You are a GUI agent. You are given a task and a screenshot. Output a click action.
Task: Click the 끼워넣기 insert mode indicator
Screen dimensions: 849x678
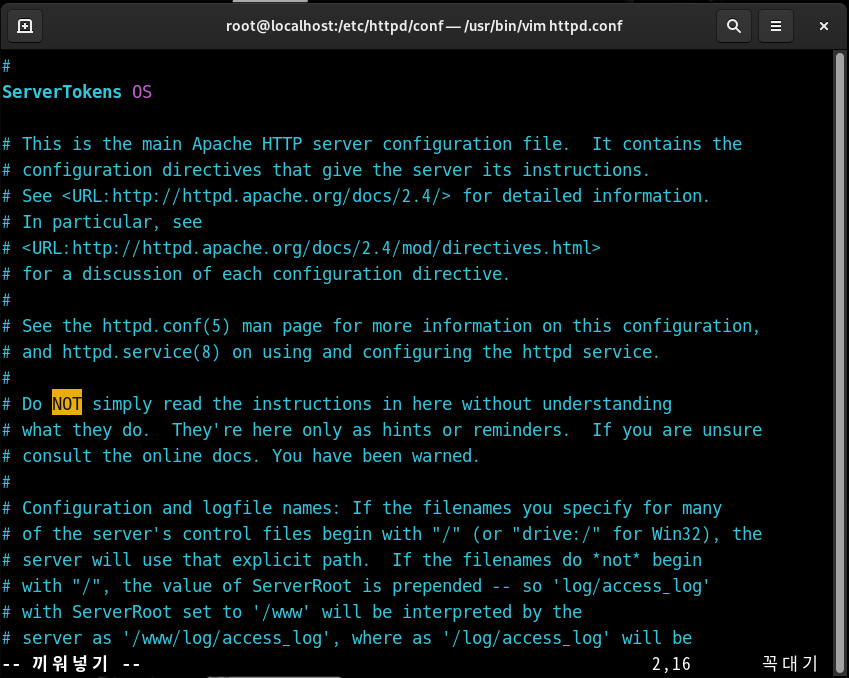tap(71, 664)
